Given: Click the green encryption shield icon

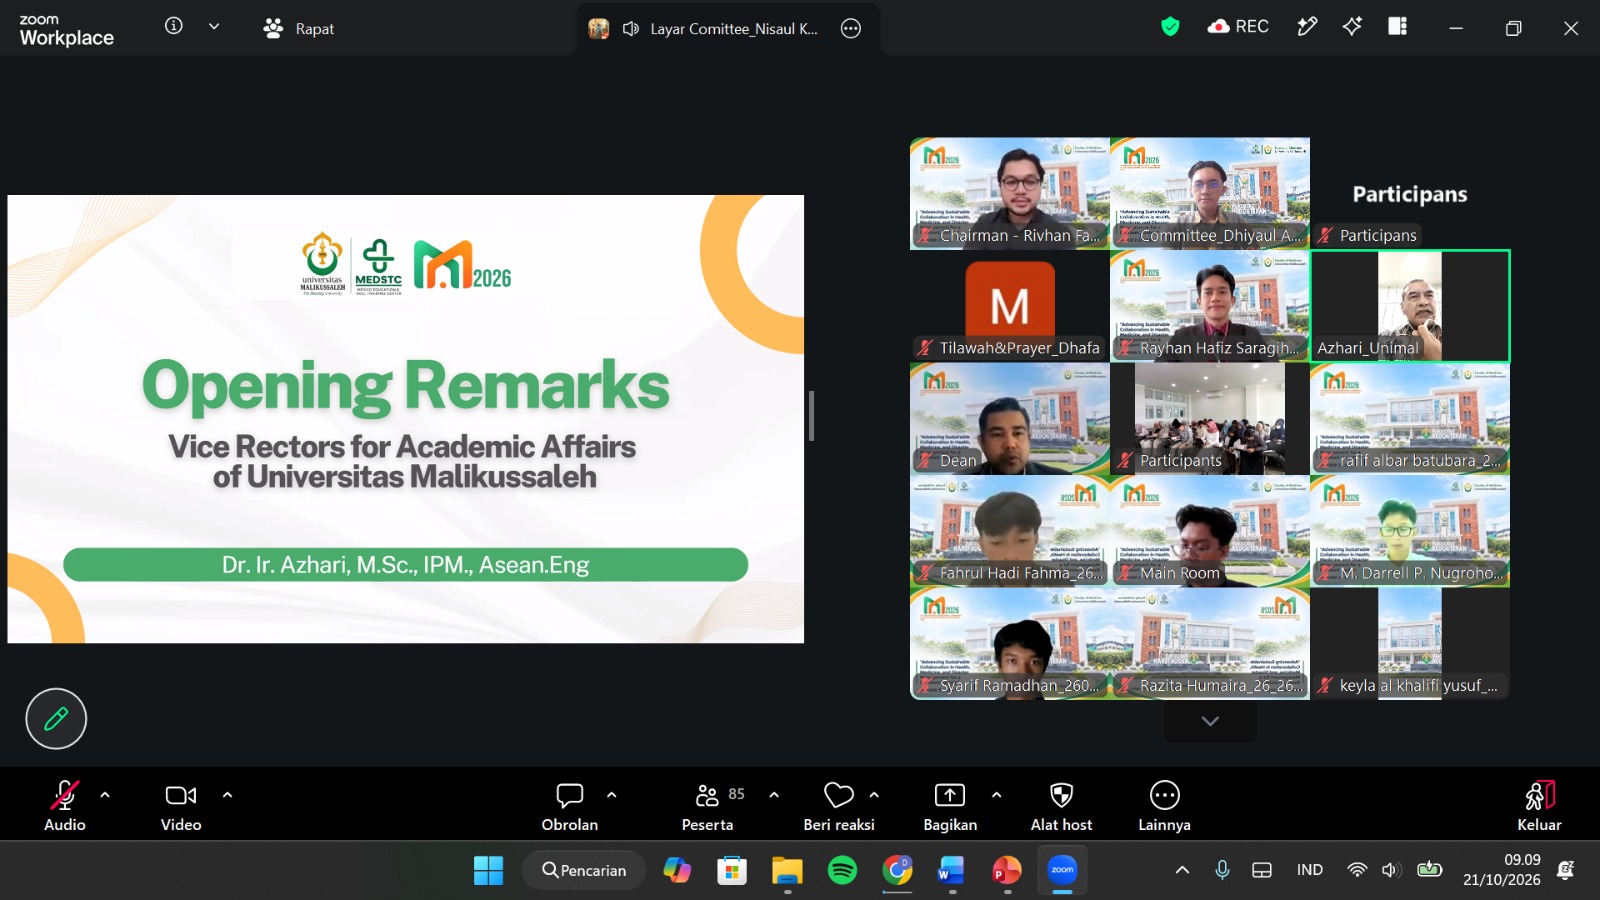Looking at the screenshot, I should click(1170, 27).
